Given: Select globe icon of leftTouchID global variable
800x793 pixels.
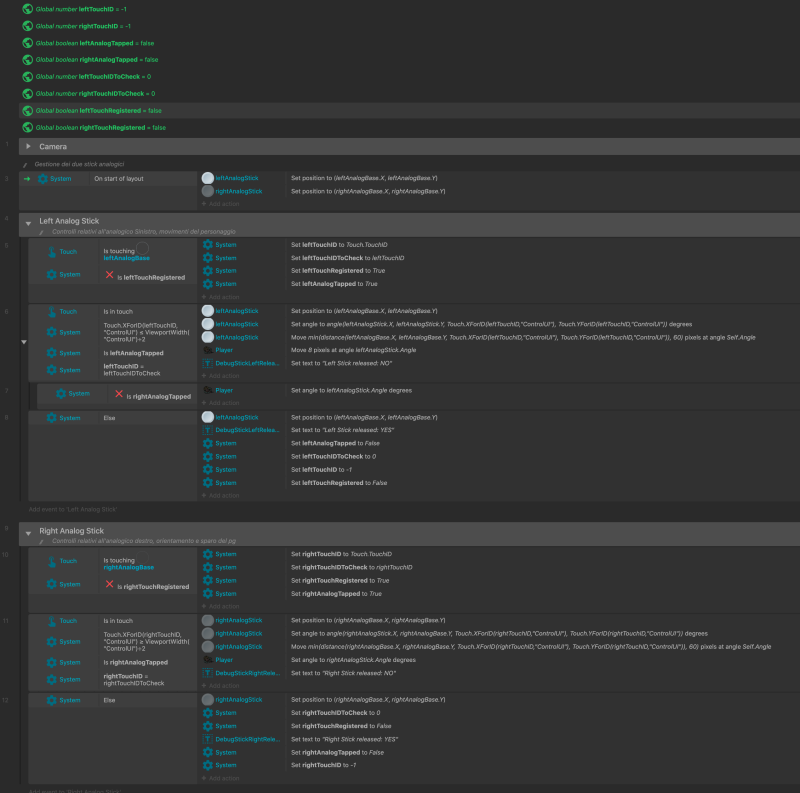Looking at the screenshot, I should (x=28, y=9).
